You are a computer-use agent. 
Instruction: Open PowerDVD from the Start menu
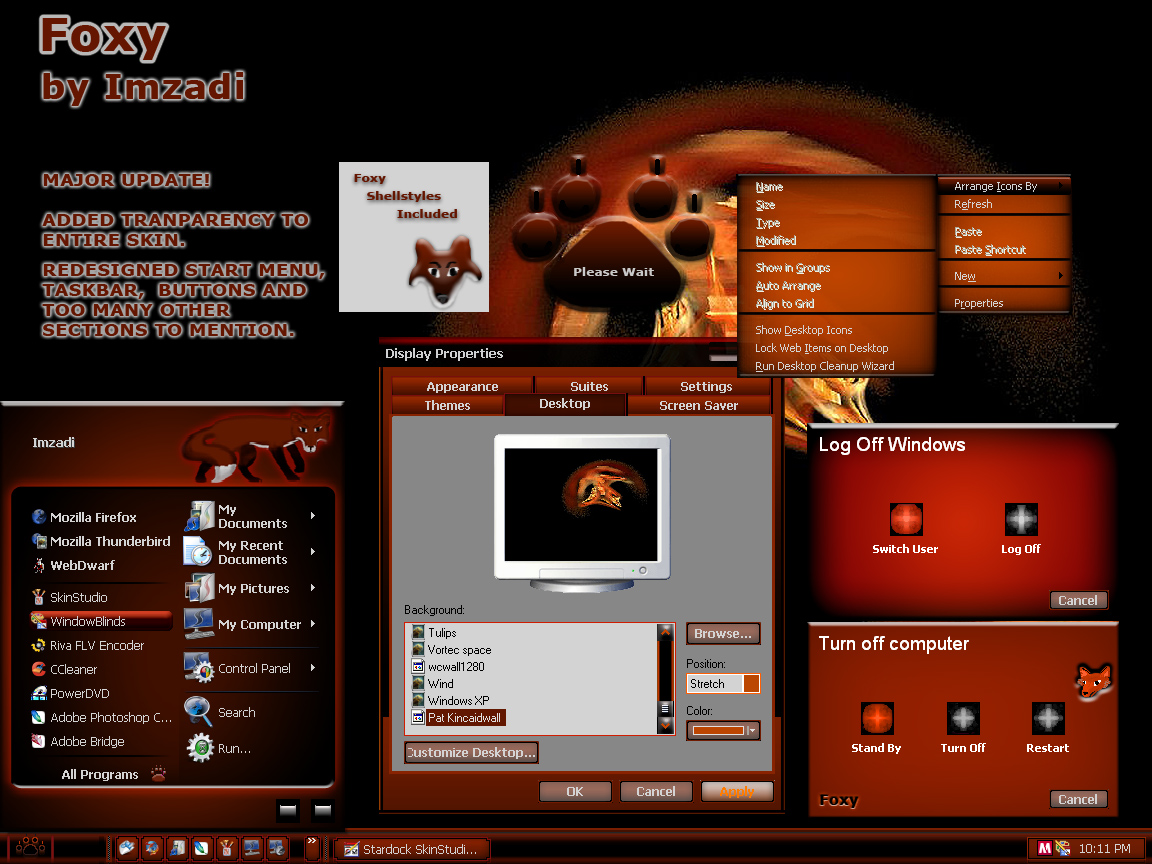point(71,694)
